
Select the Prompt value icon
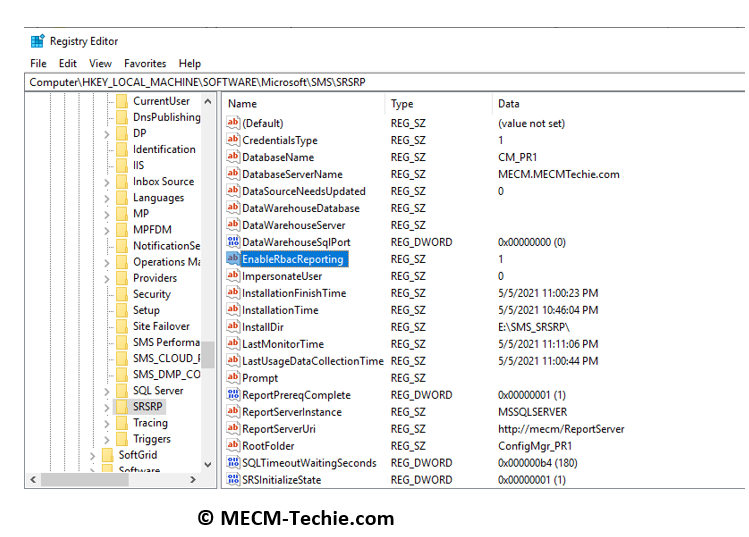pos(233,377)
